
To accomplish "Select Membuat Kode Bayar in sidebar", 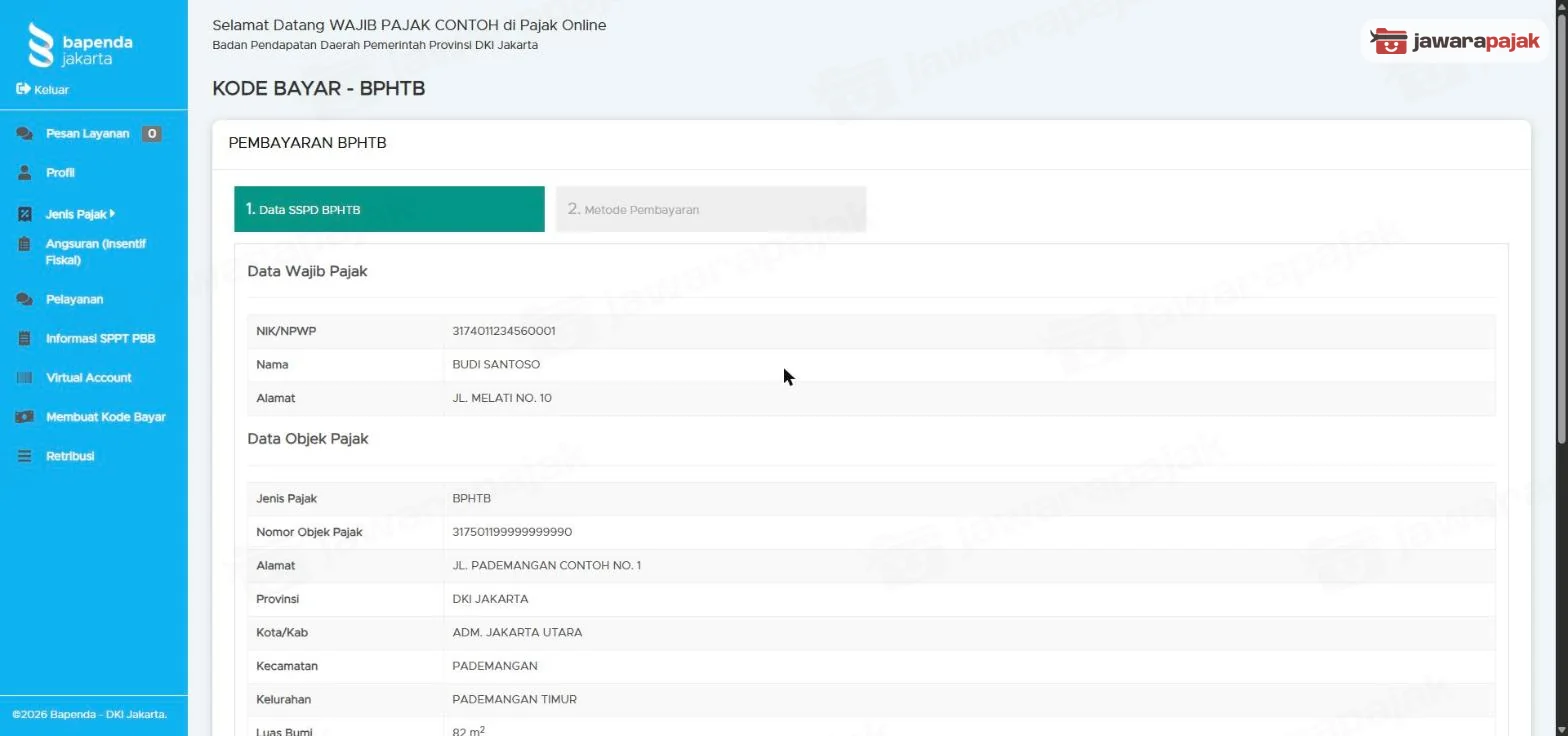I will [x=105, y=417].
